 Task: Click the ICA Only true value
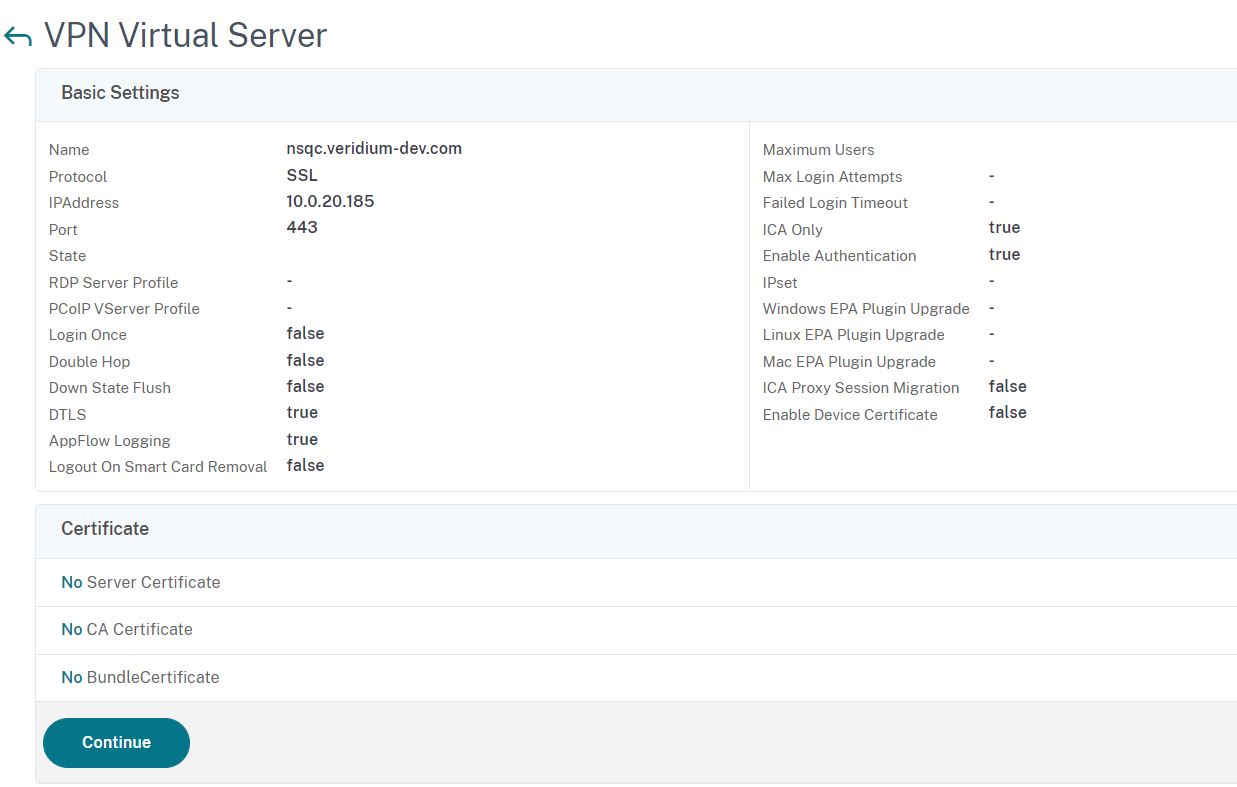[1004, 228]
